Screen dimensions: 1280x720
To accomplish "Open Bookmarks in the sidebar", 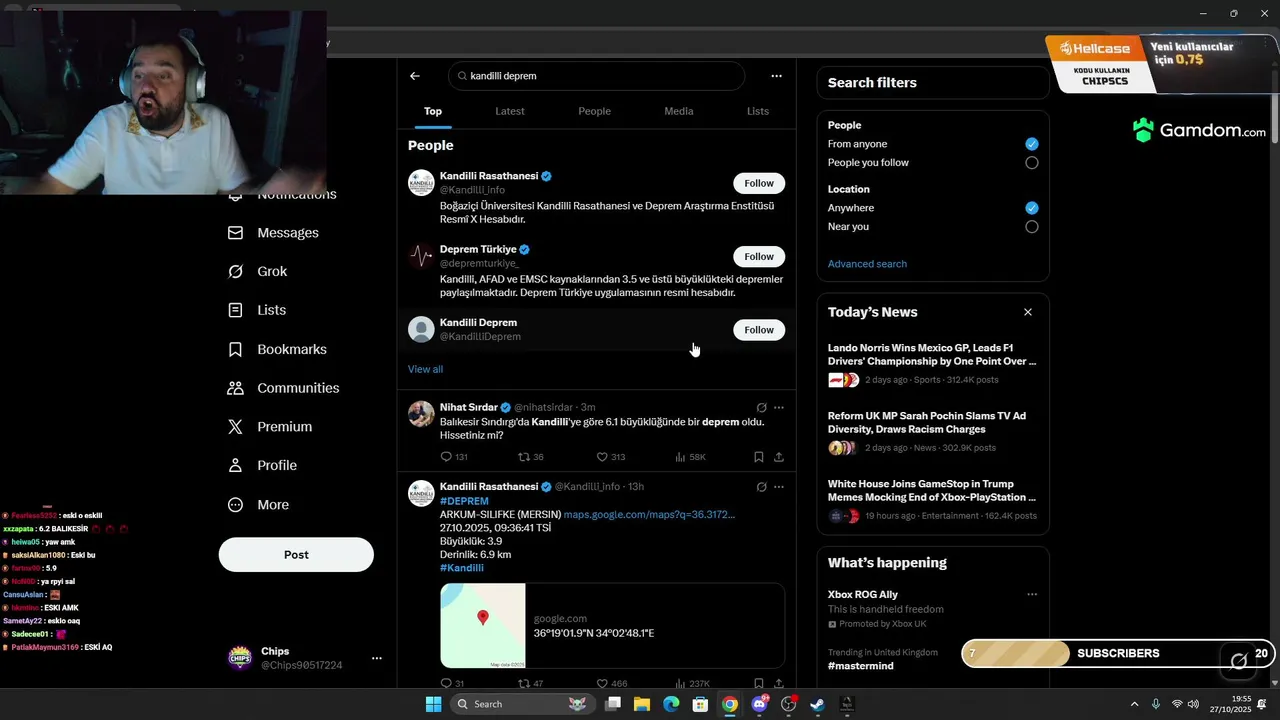I will point(277,349).
